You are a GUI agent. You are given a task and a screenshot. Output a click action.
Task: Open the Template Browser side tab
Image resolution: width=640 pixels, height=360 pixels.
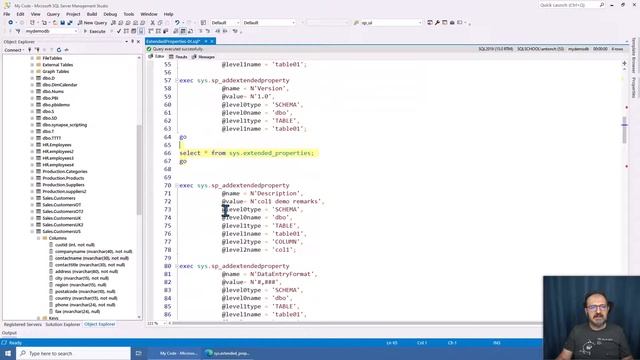634,55
